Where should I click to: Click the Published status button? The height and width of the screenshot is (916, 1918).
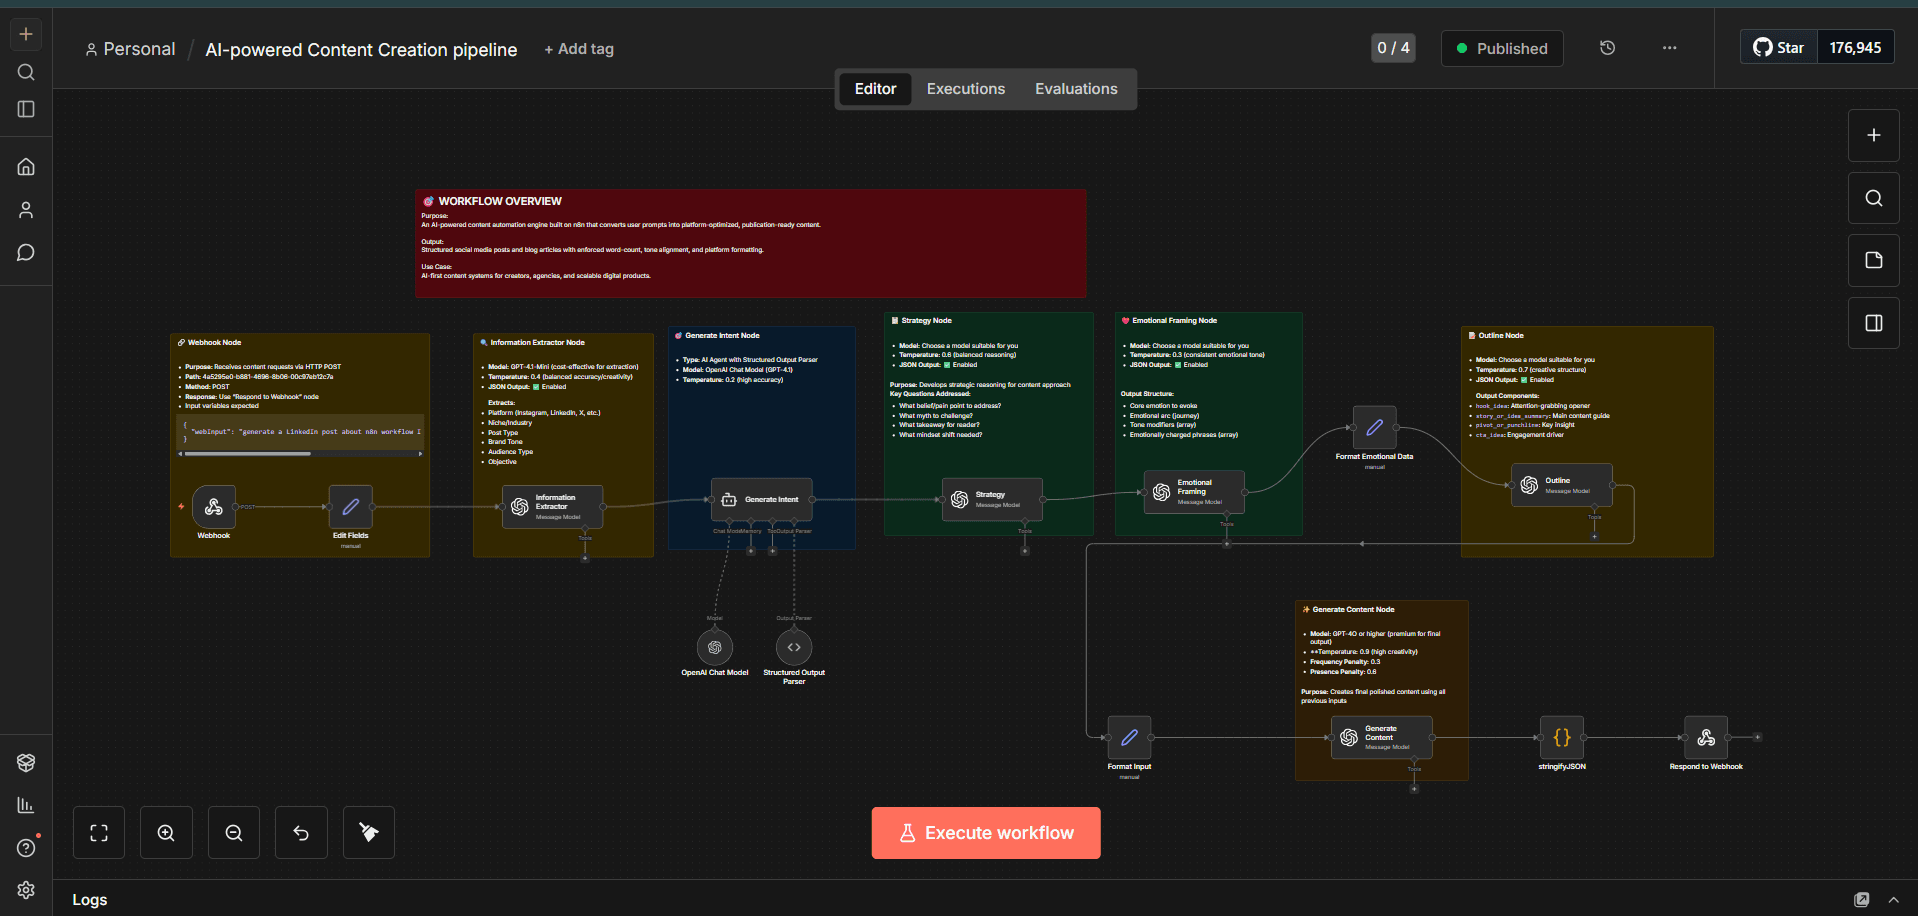1502,48
